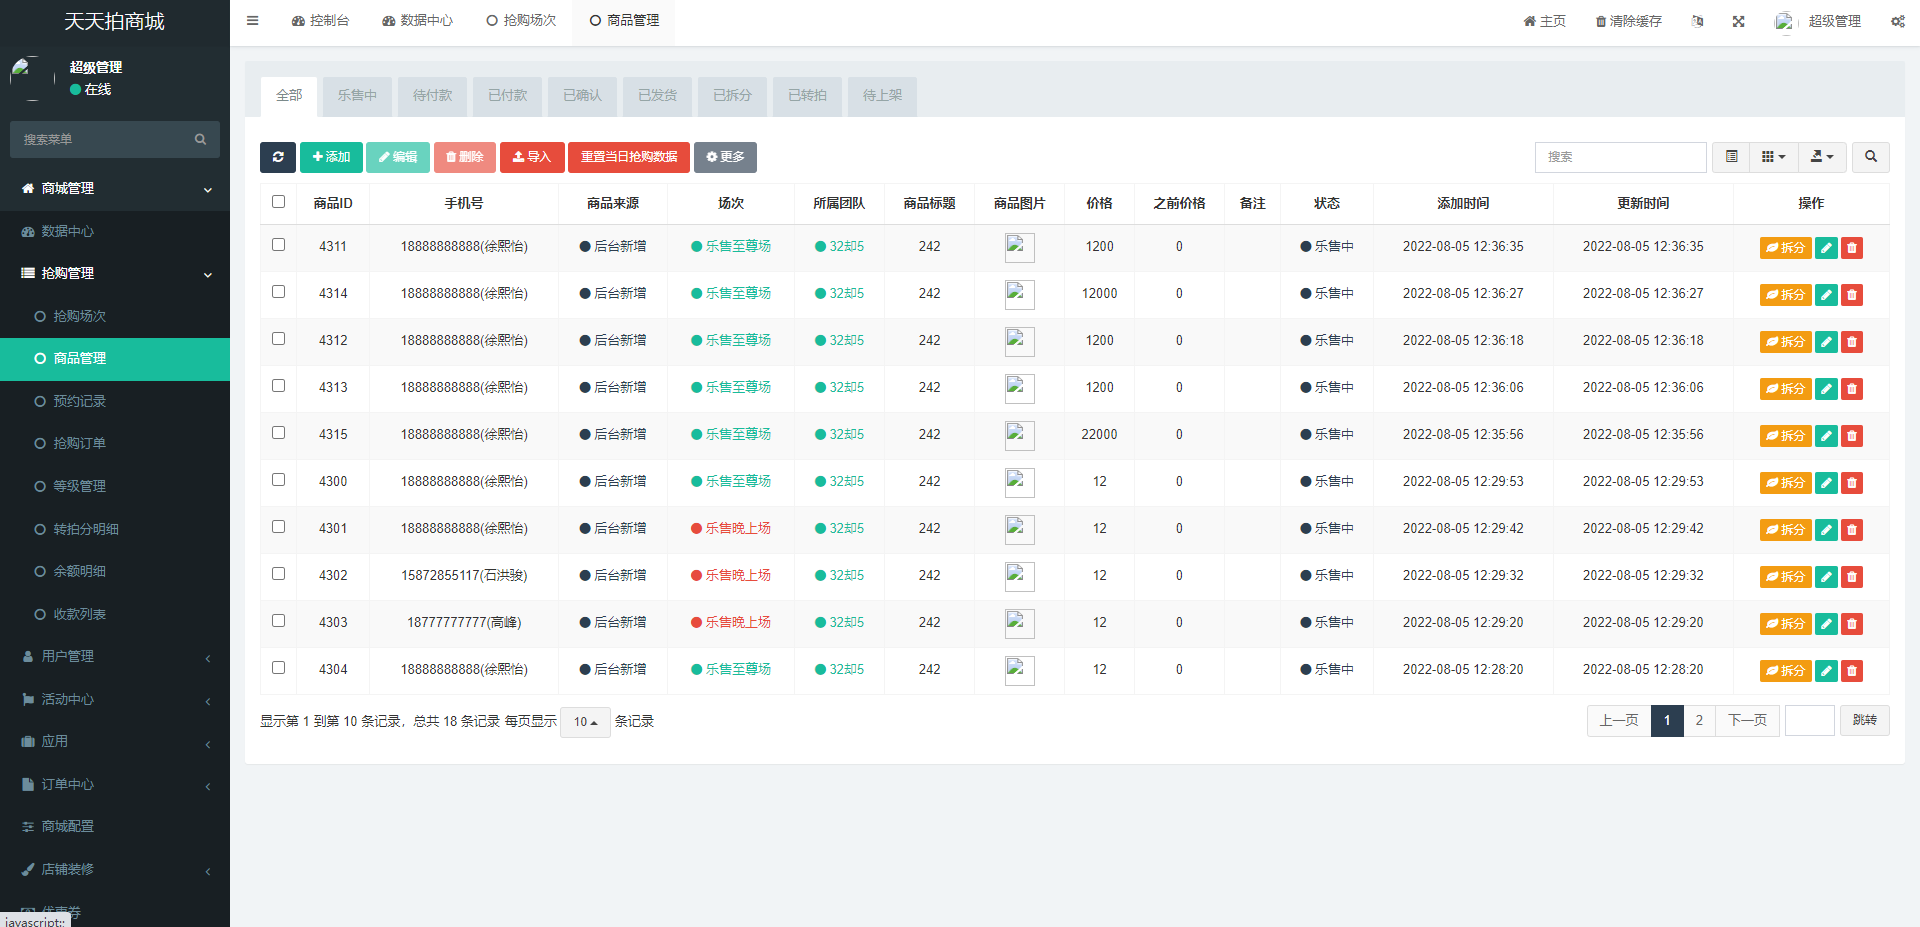The width and height of the screenshot is (1920, 927).
Task: Tick the checkbox for product 4314
Action: click(279, 292)
